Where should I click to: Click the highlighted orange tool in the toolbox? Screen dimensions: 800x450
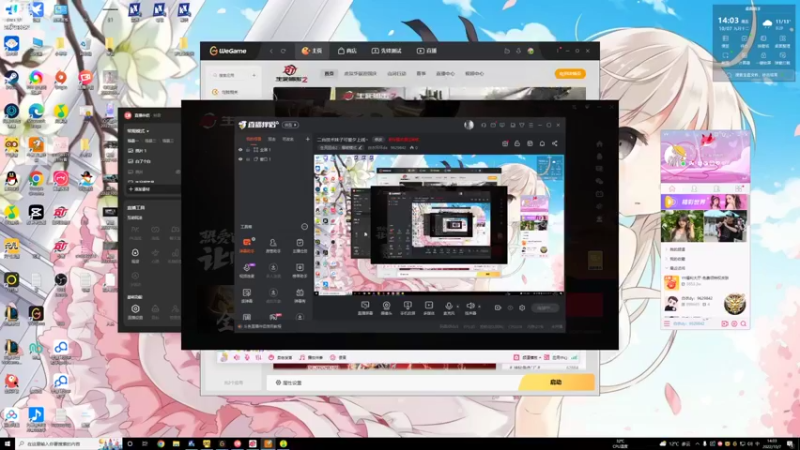point(247,245)
